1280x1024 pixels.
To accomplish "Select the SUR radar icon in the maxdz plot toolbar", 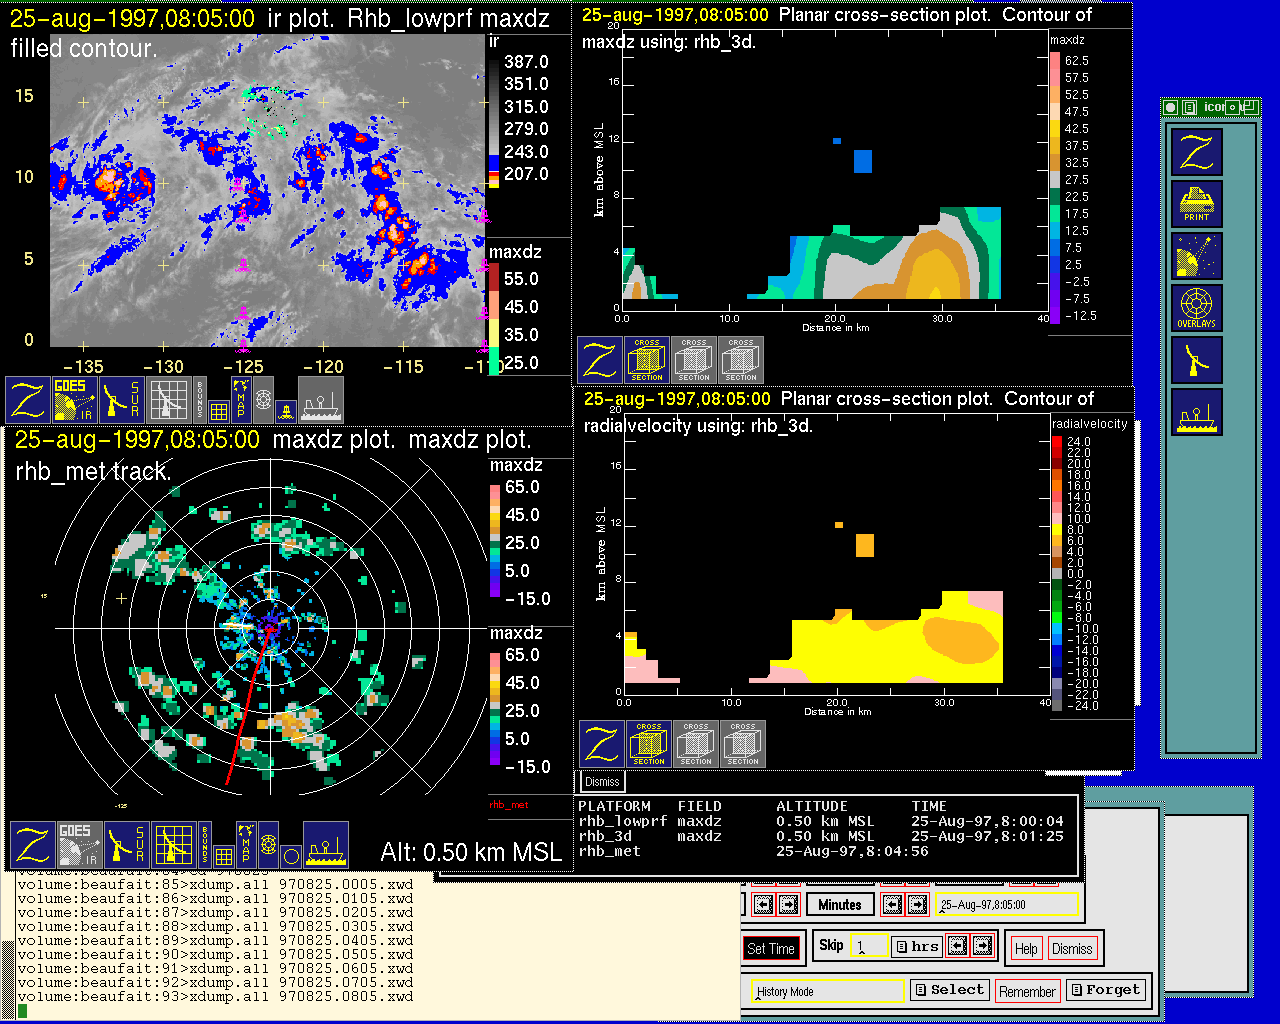I will coord(127,845).
